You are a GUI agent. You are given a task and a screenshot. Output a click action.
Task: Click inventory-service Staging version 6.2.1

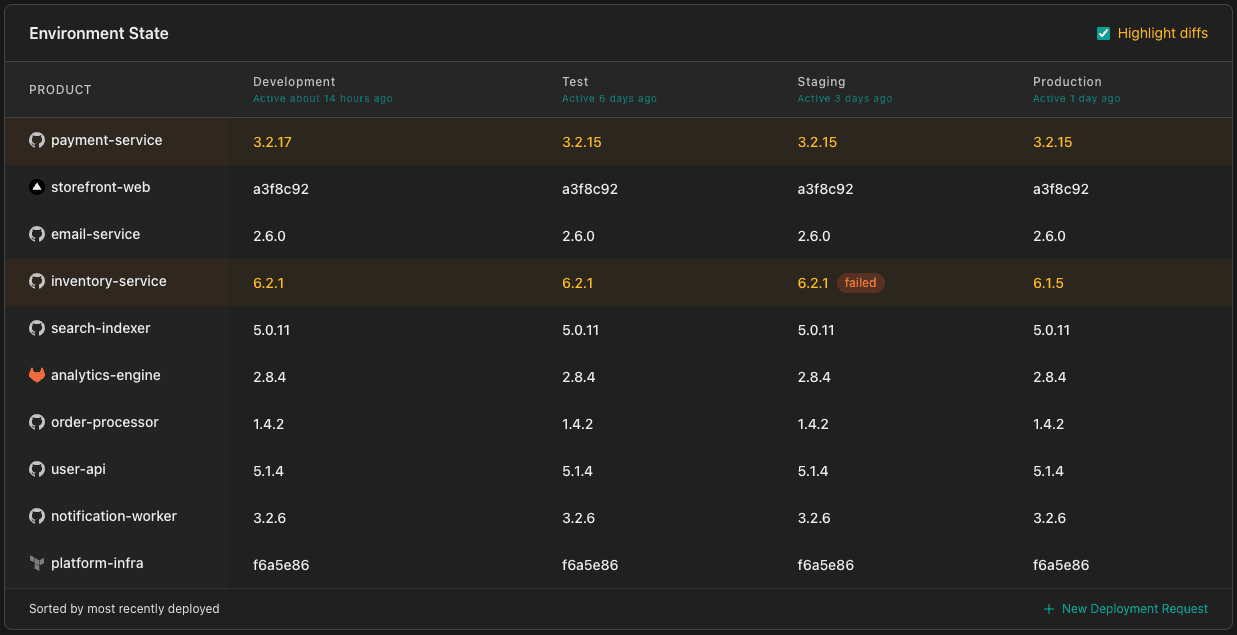[x=813, y=283]
